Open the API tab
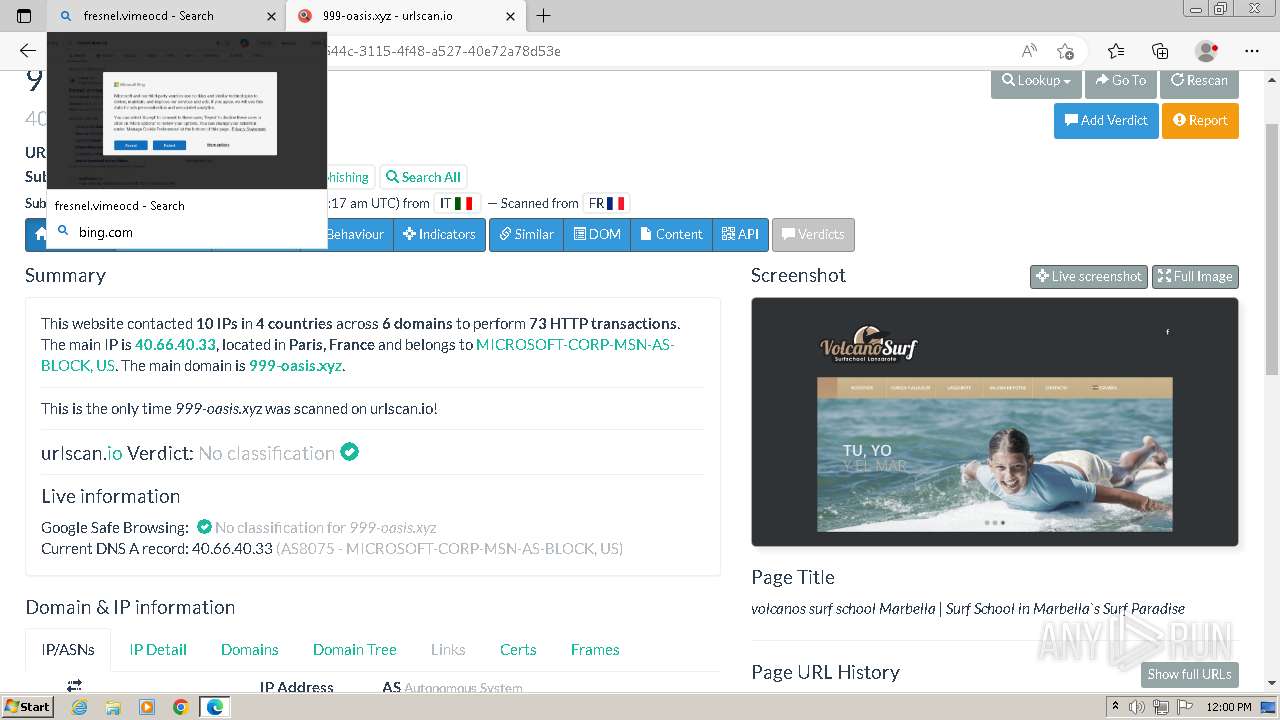 (x=740, y=234)
